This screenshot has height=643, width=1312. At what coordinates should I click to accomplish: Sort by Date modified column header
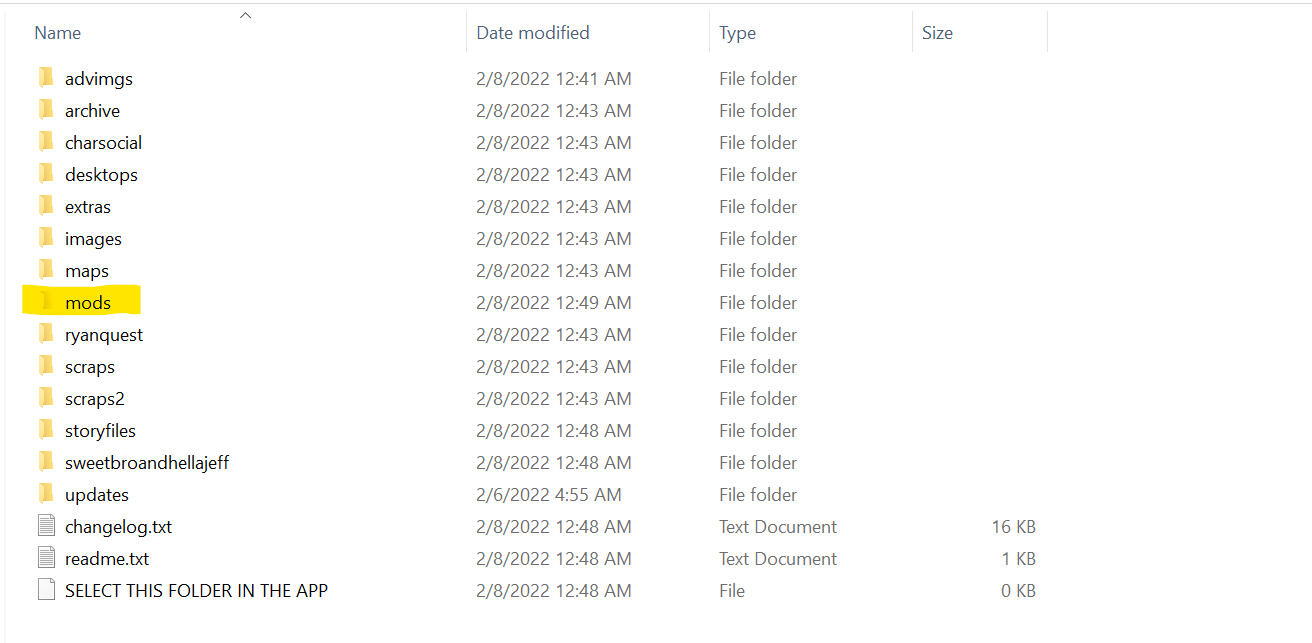[532, 33]
